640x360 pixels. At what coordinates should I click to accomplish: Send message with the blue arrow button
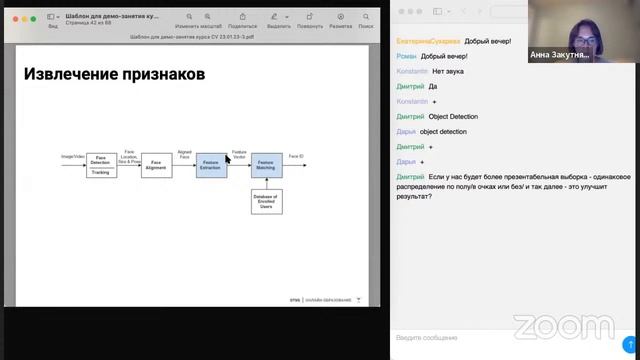click(630, 344)
